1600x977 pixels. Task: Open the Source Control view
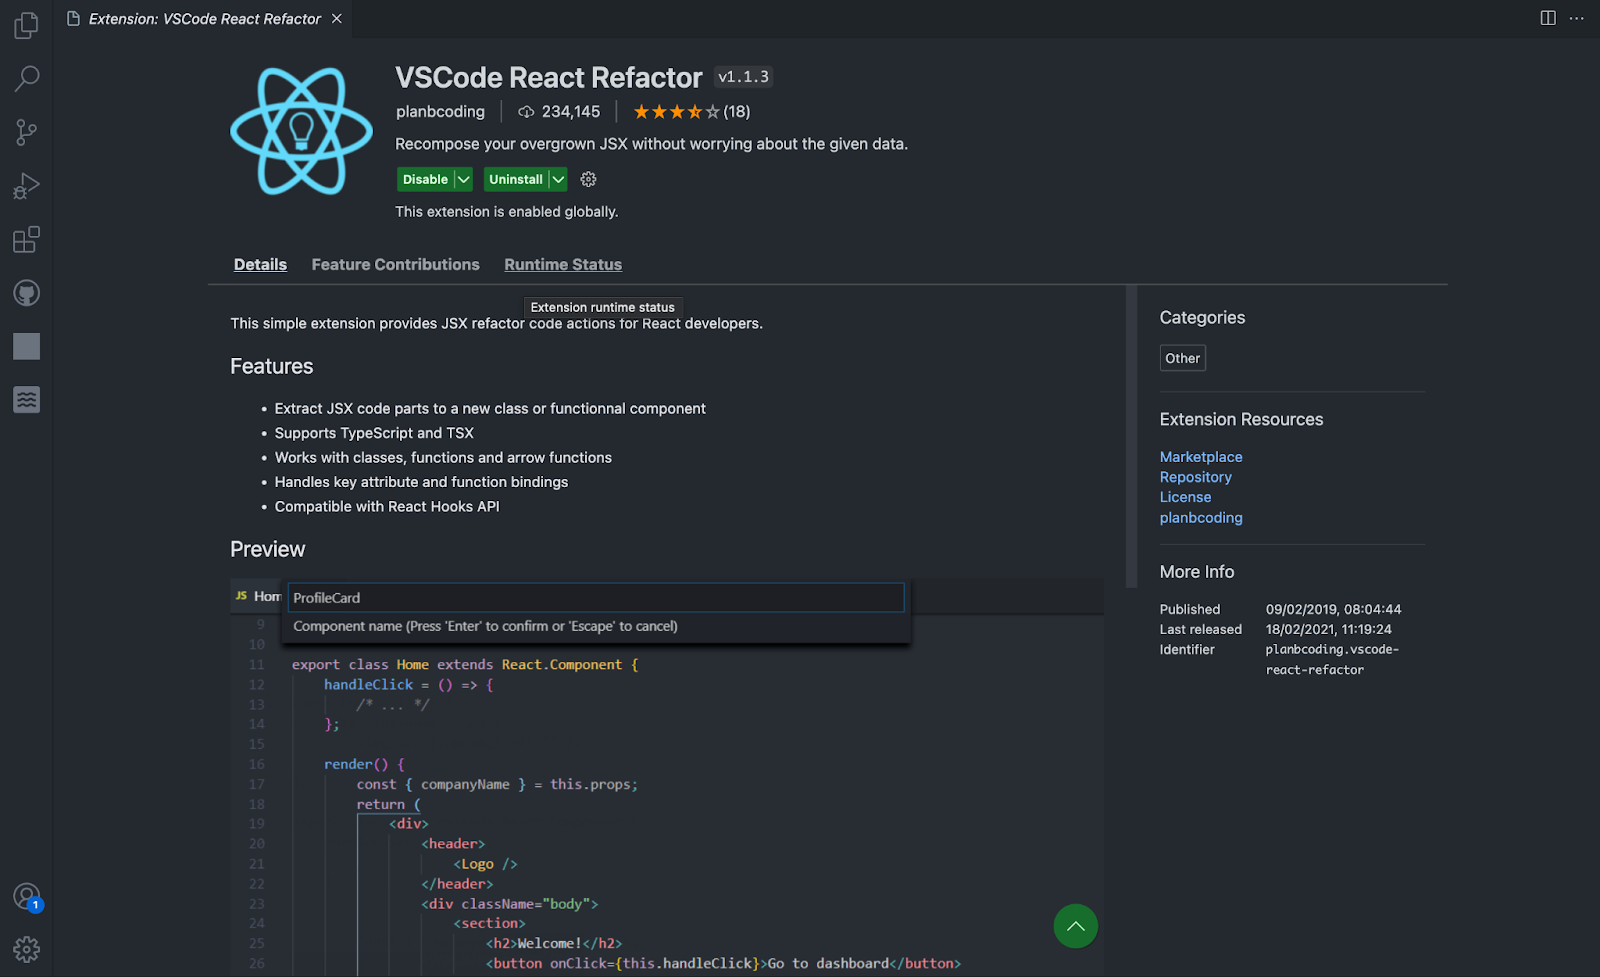(x=27, y=132)
